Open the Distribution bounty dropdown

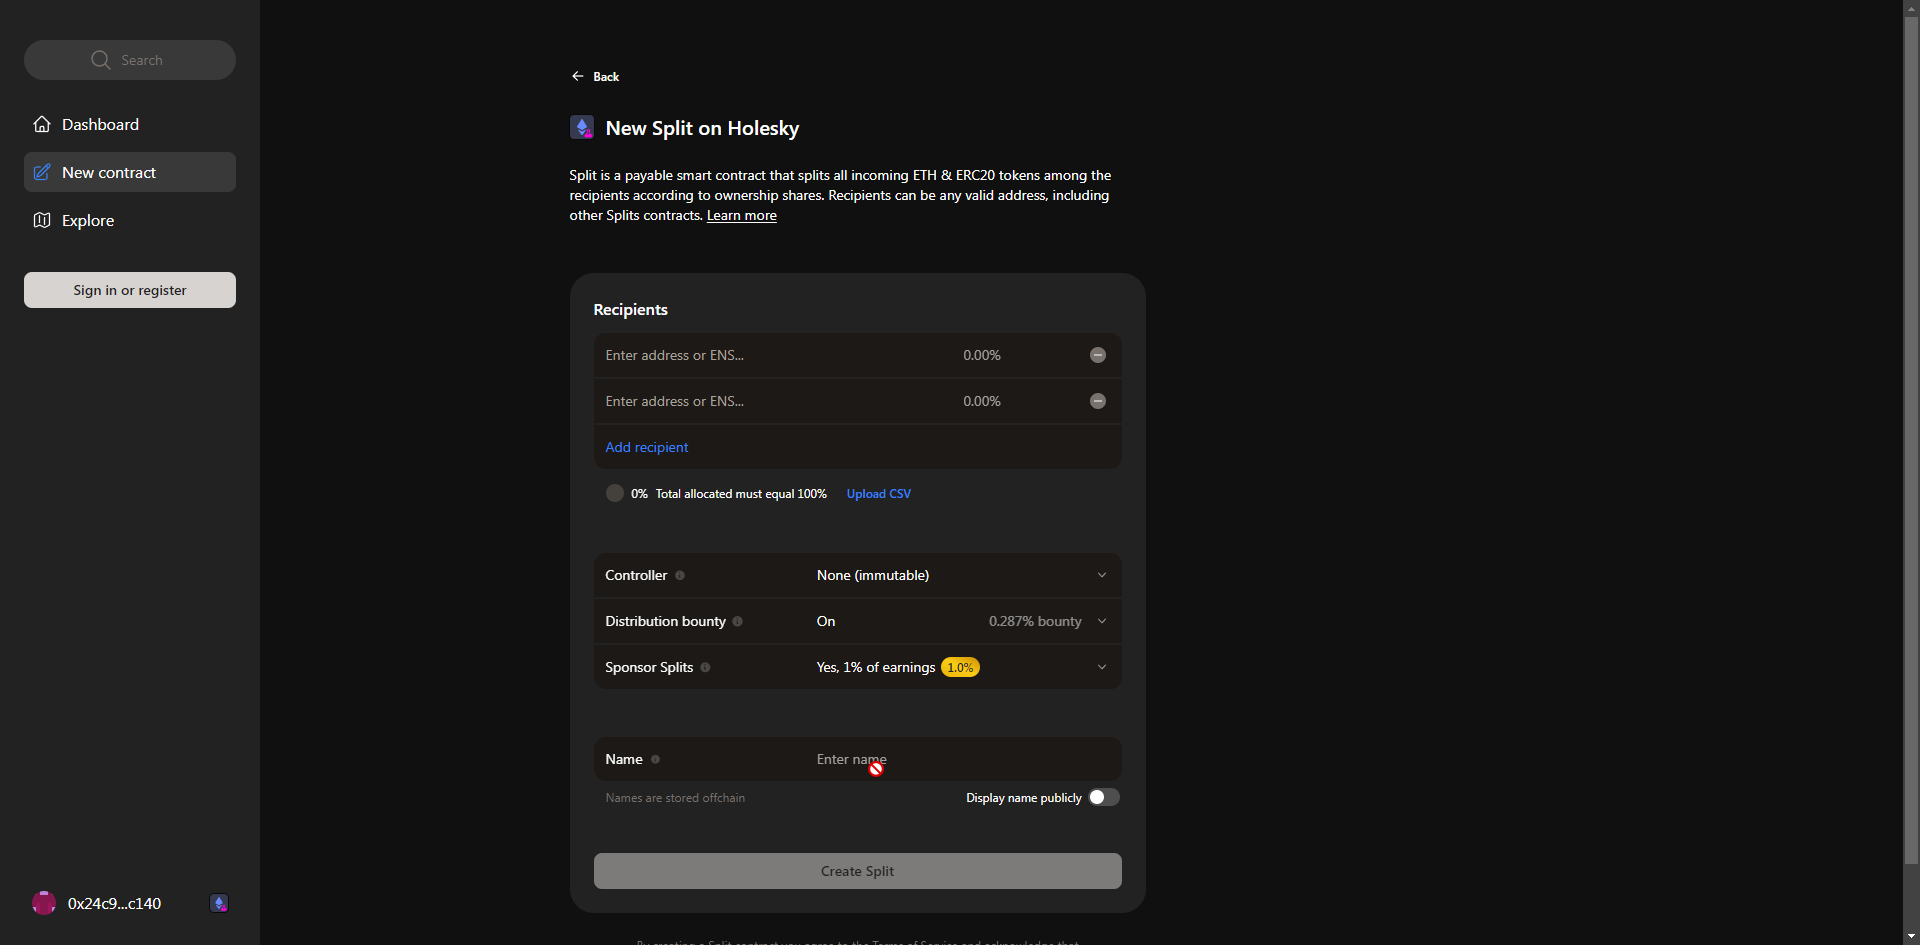(x=1101, y=621)
